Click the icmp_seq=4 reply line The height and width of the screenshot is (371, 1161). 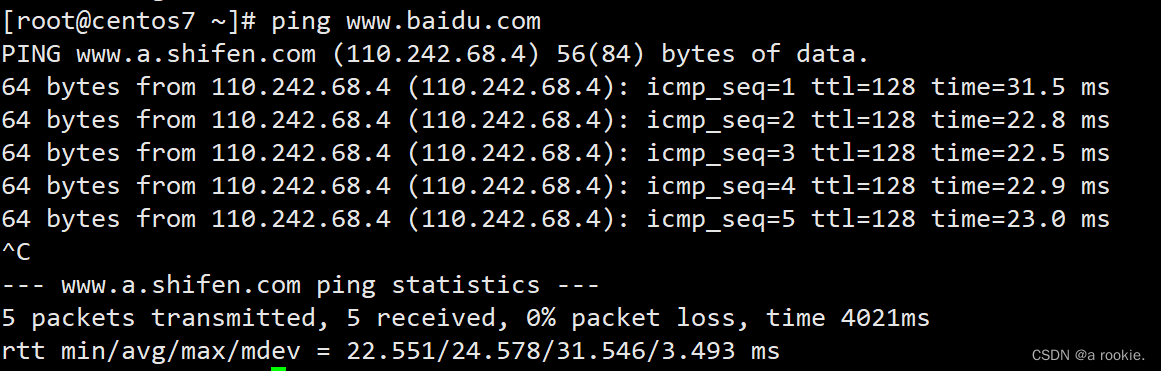(x=555, y=187)
